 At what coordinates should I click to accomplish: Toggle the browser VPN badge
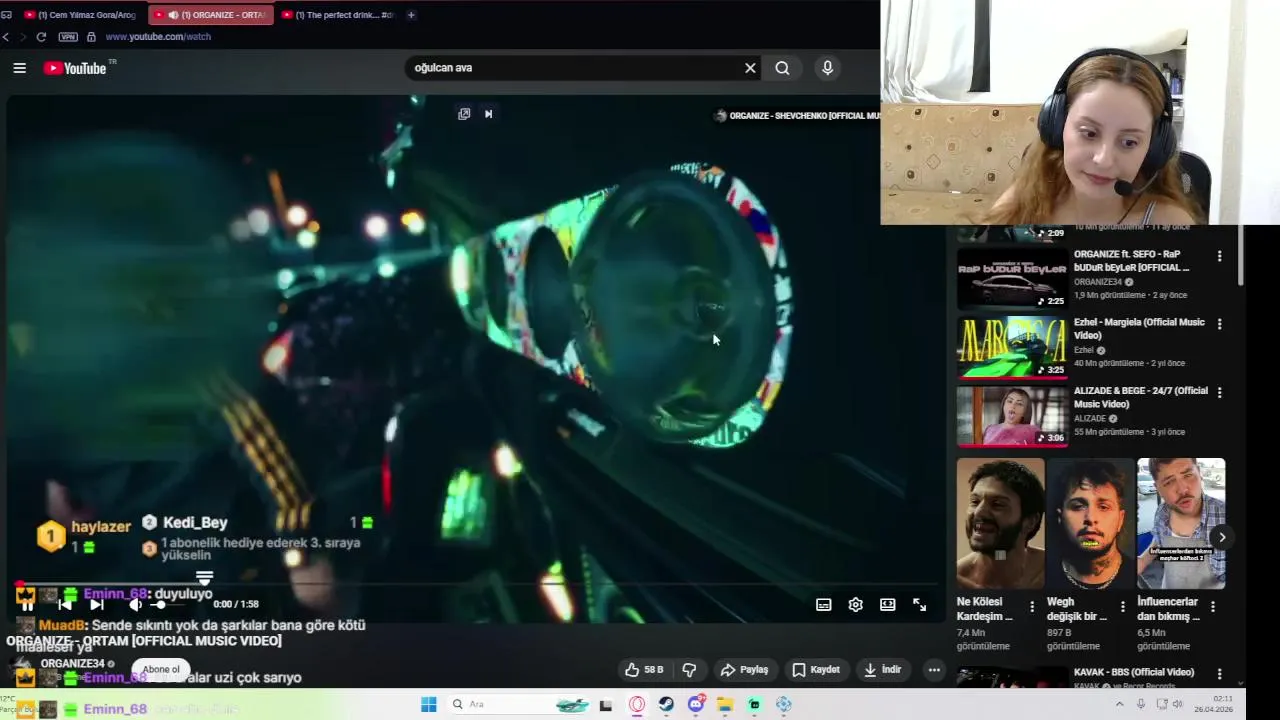(68, 37)
